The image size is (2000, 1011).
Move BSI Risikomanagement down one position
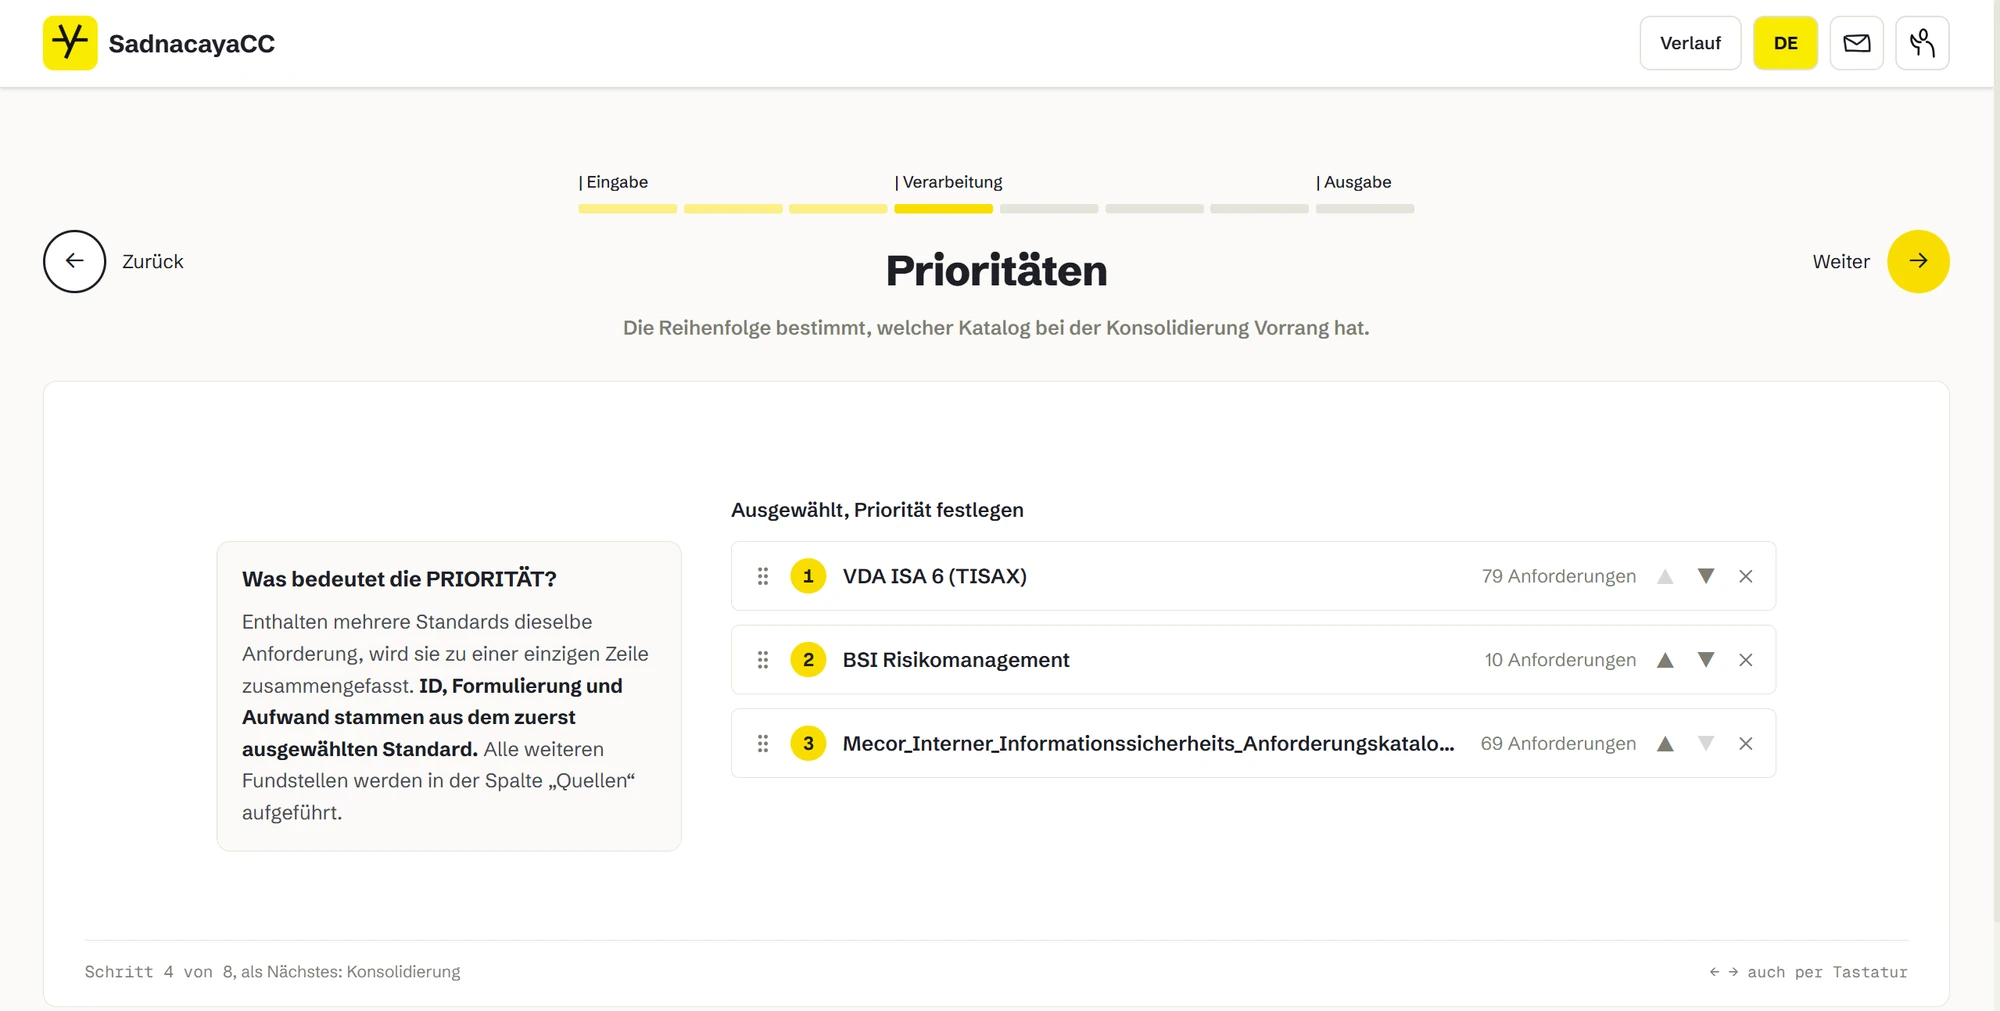(1706, 660)
